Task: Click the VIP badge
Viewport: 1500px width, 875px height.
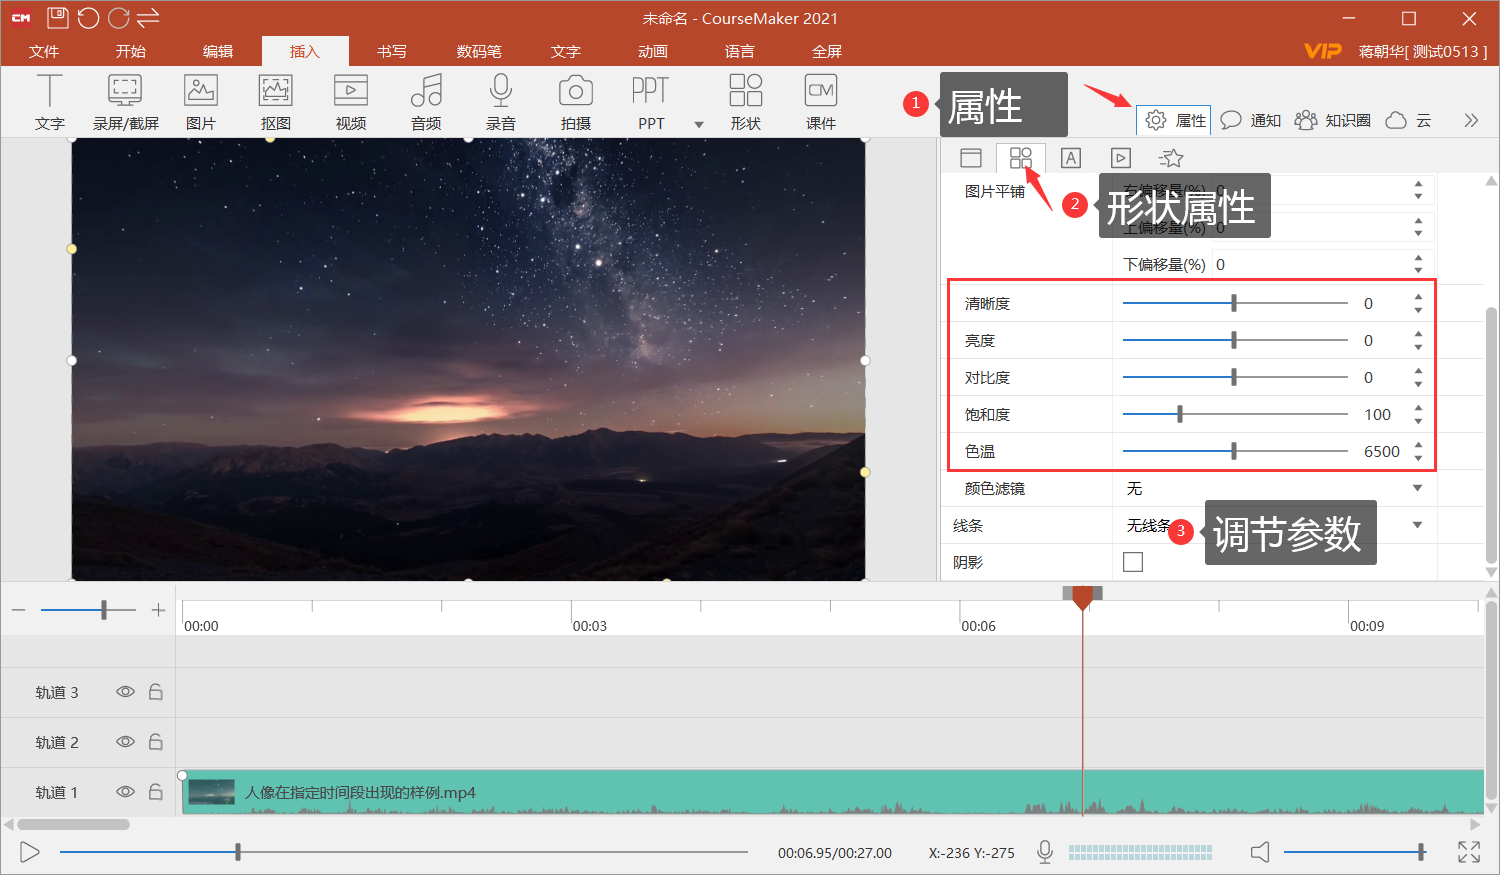Action: (1323, 51)
